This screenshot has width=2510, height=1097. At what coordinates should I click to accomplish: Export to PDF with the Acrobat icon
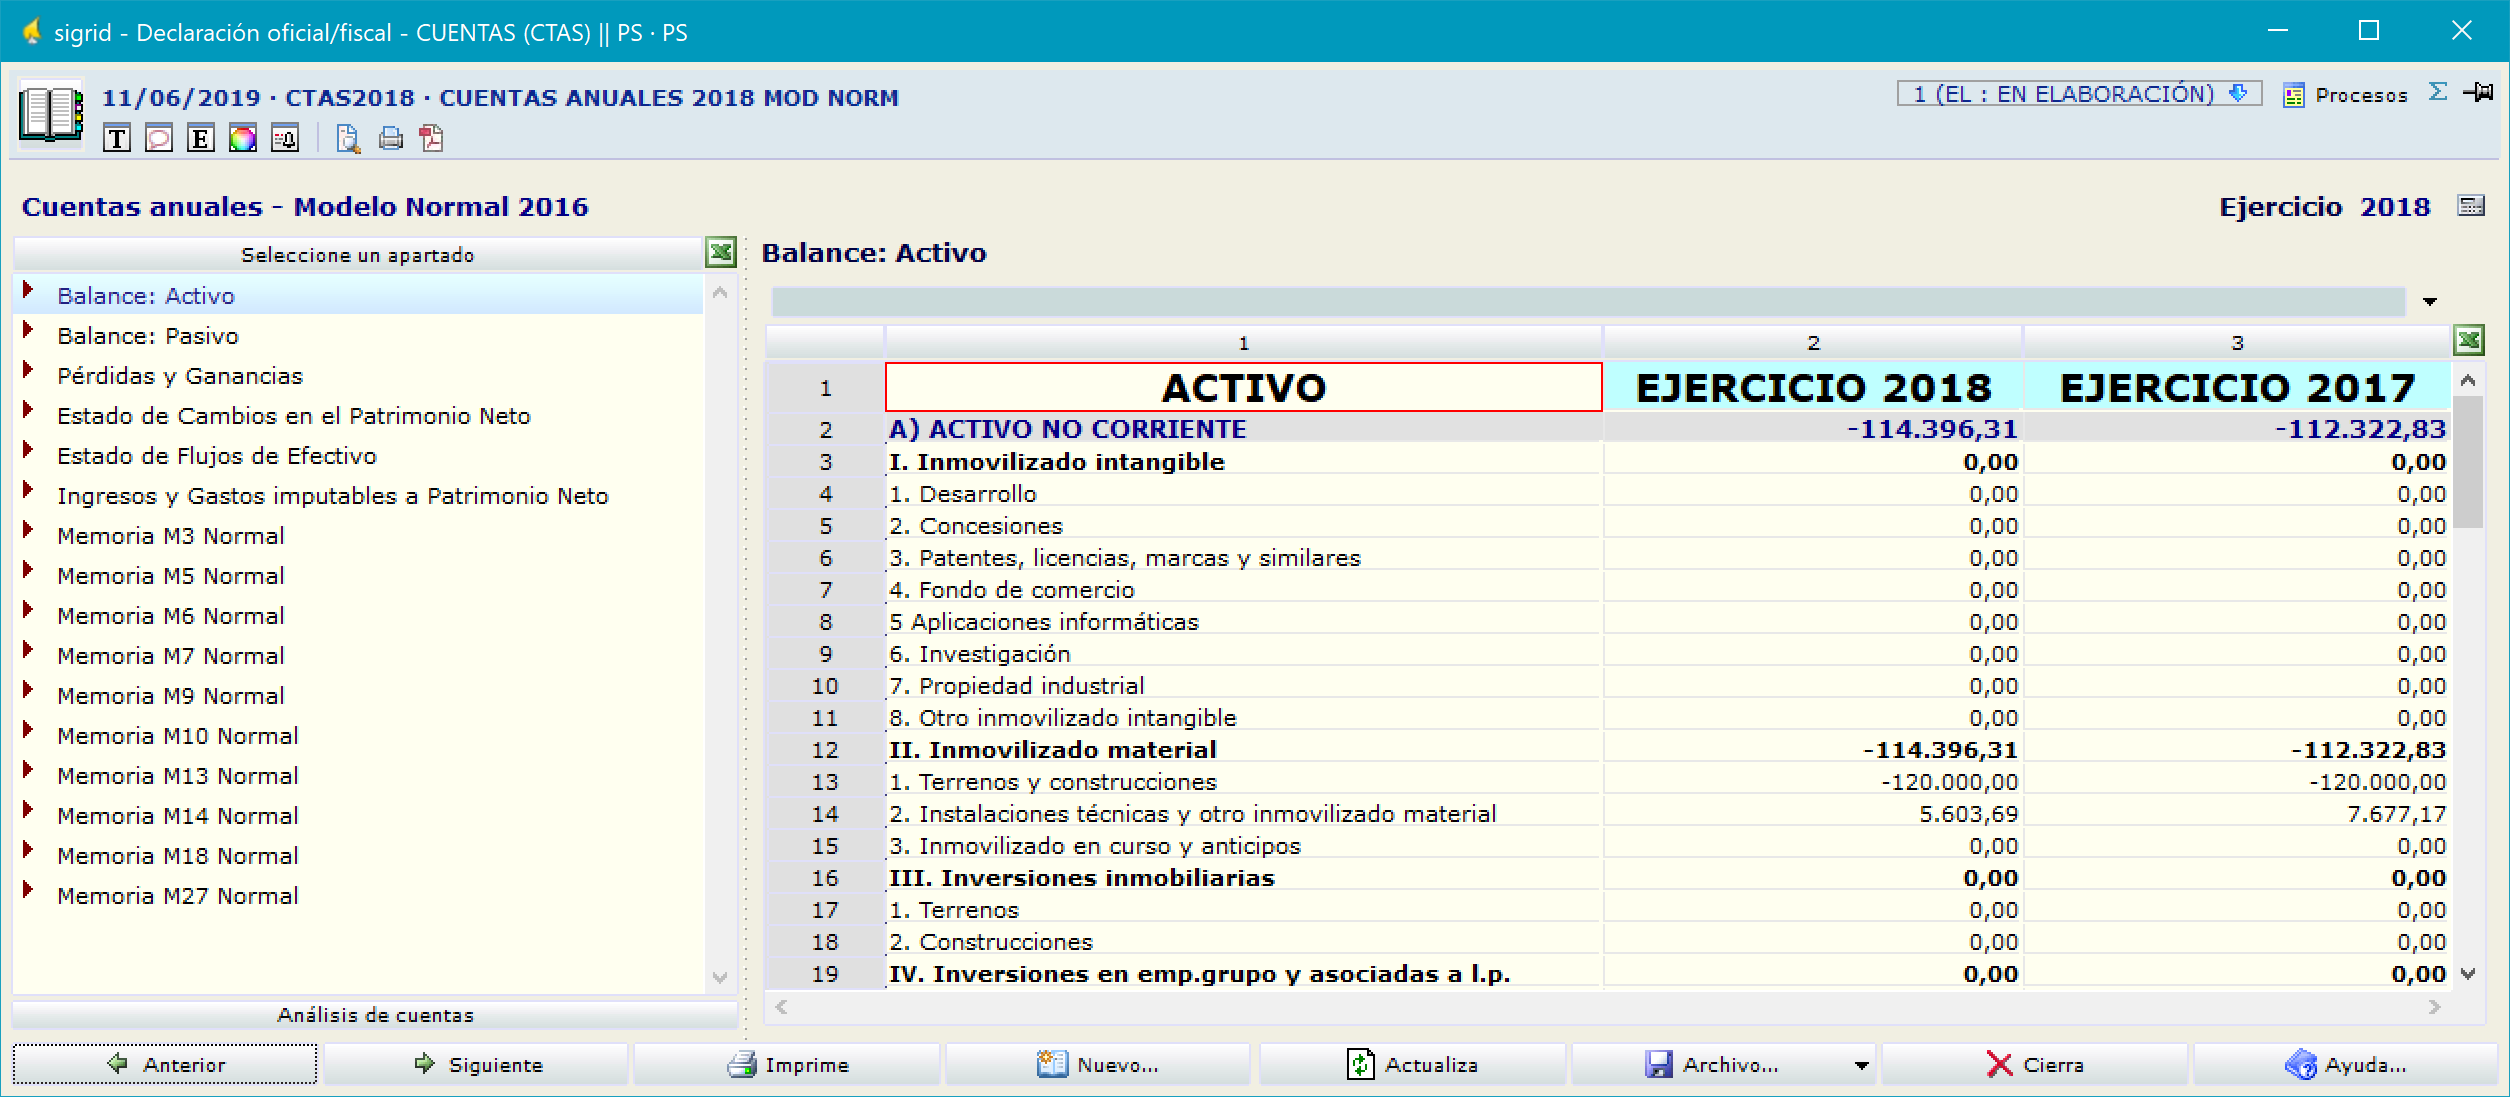[432, 138]
